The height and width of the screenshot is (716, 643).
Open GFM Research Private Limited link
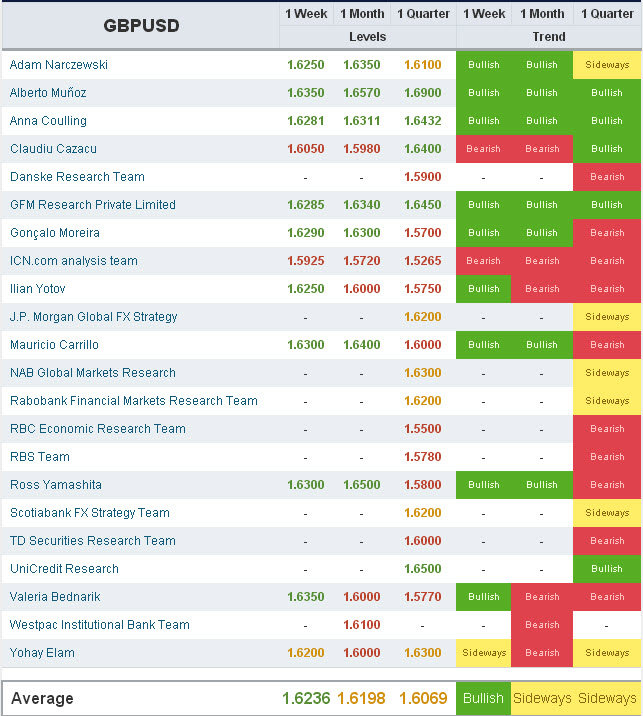[93, 205]
